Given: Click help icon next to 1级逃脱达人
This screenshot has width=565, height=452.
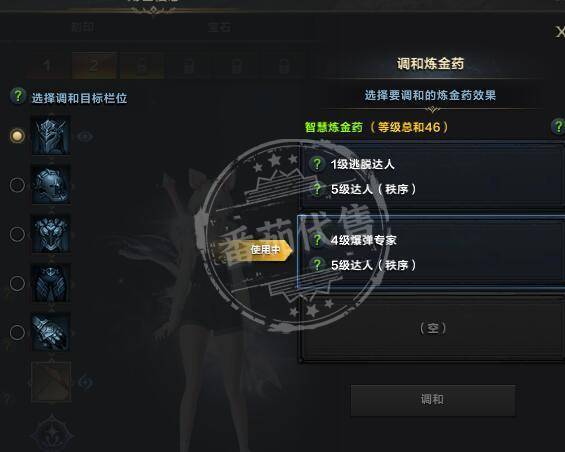Looking at the screenshot, I should 317,164.
